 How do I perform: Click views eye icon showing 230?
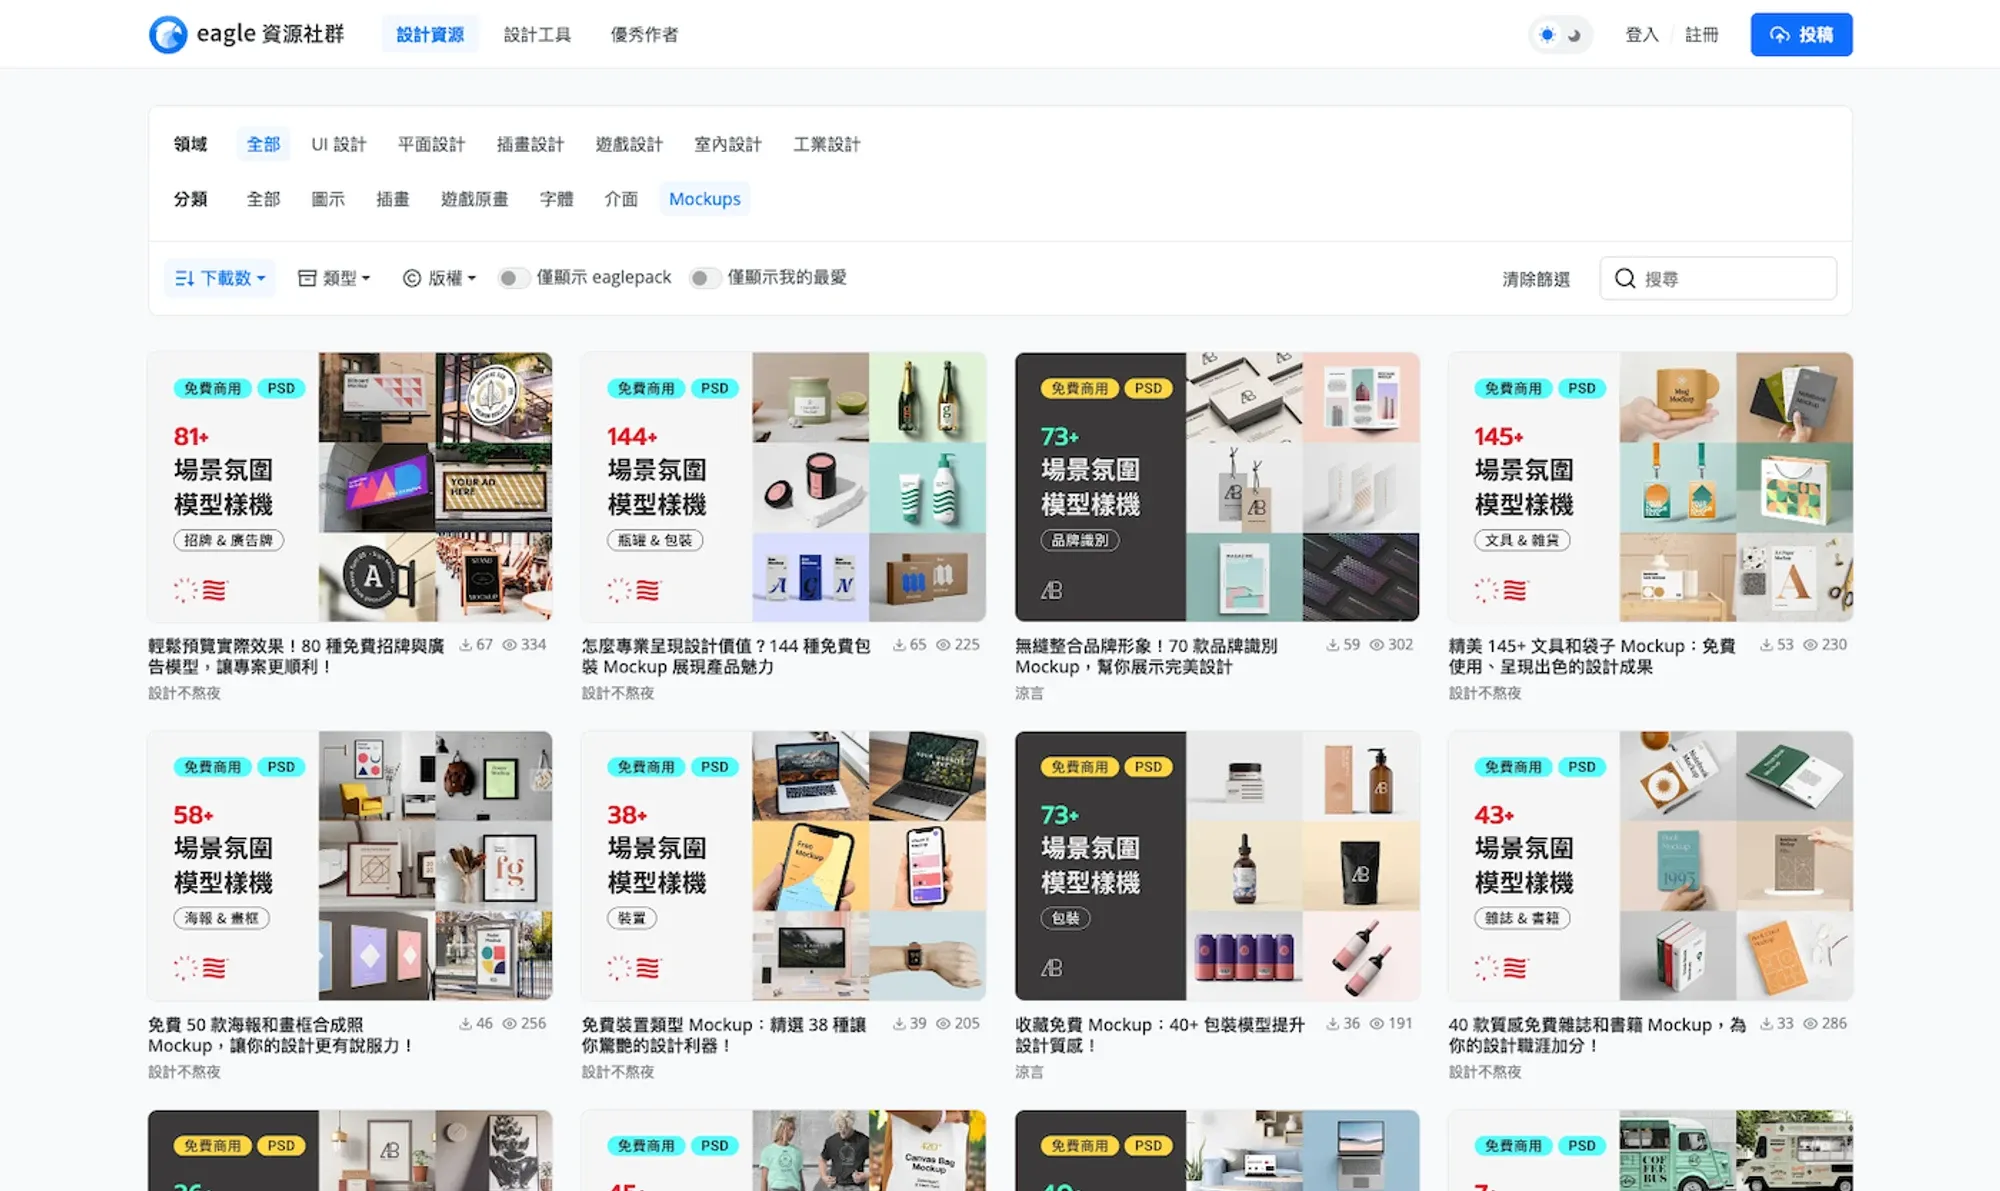1810,645
